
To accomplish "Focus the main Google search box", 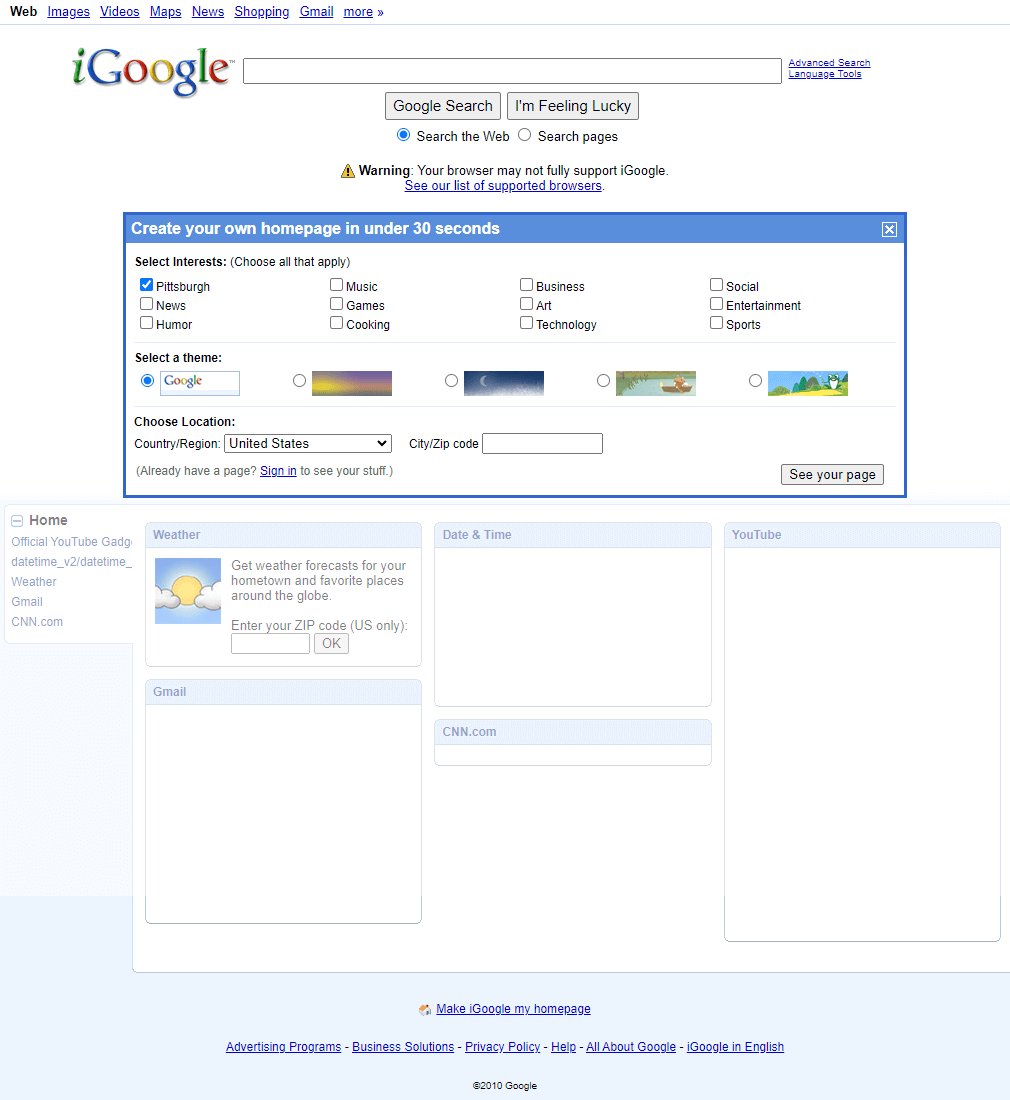I will point(512,71).
